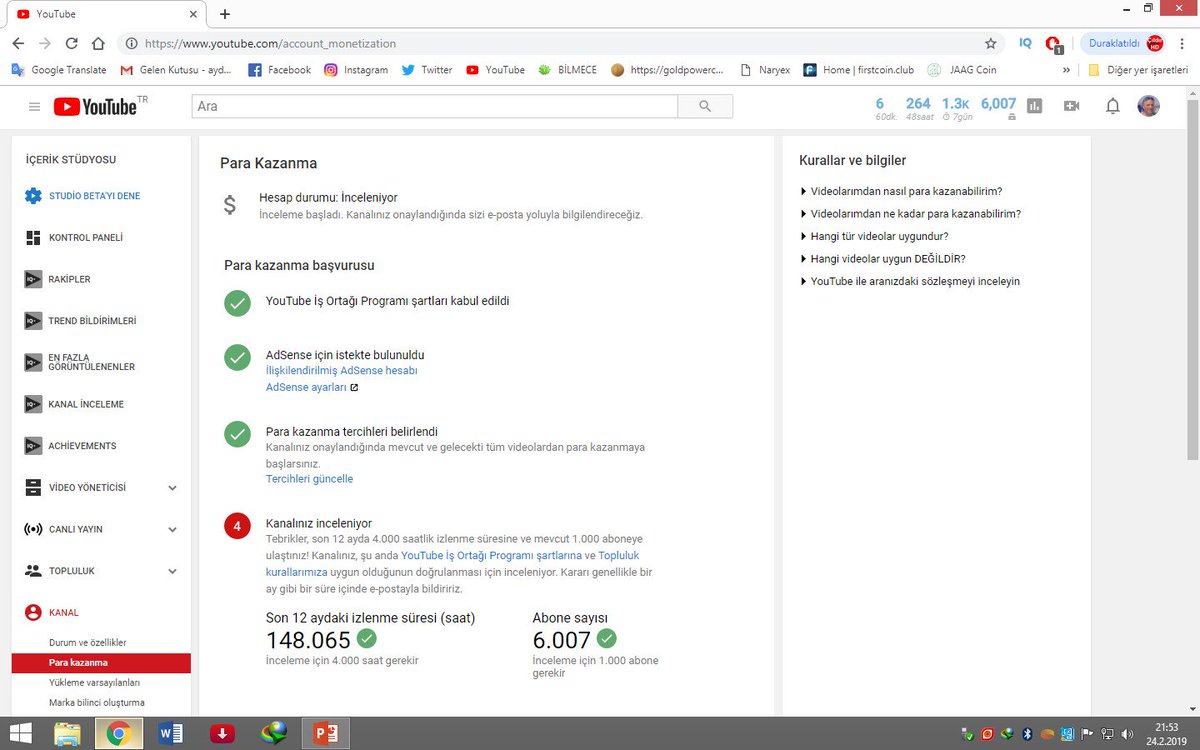Open Word from the taskbar
Screen dimensions: 1200x750
[x=170, y=733]
